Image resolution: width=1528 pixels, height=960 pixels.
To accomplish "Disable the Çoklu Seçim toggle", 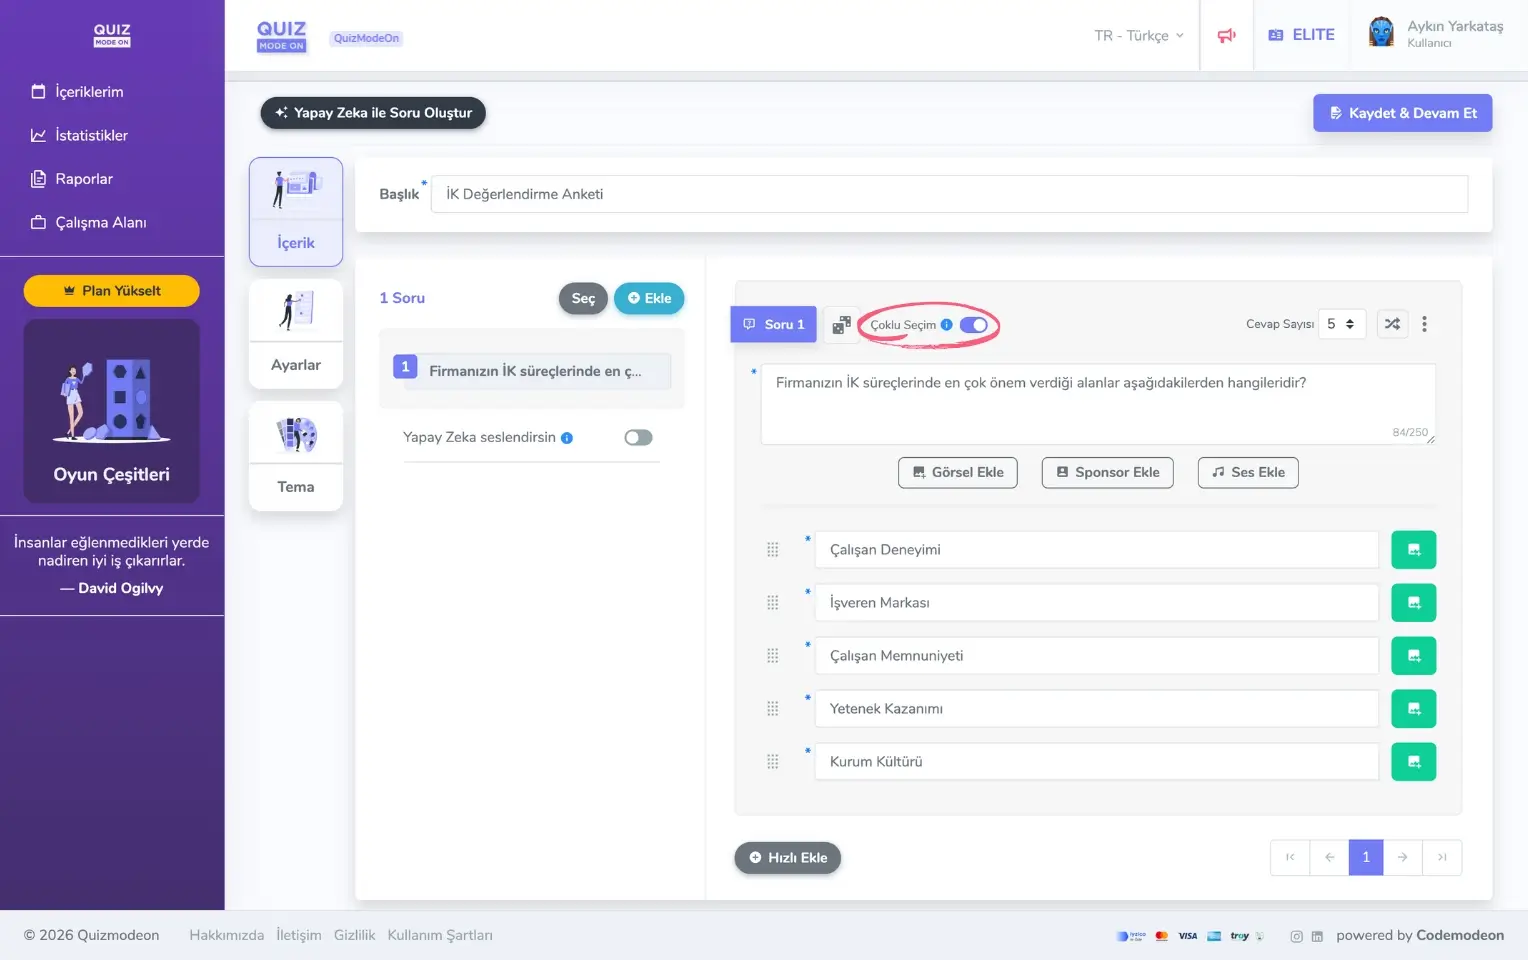I will (x=973, y=325).
